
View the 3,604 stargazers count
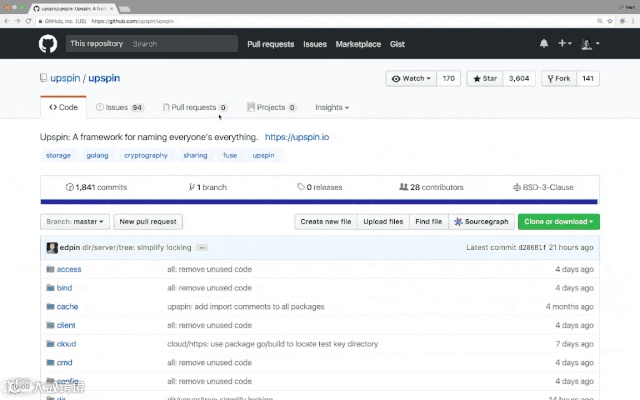coord(519,78)
